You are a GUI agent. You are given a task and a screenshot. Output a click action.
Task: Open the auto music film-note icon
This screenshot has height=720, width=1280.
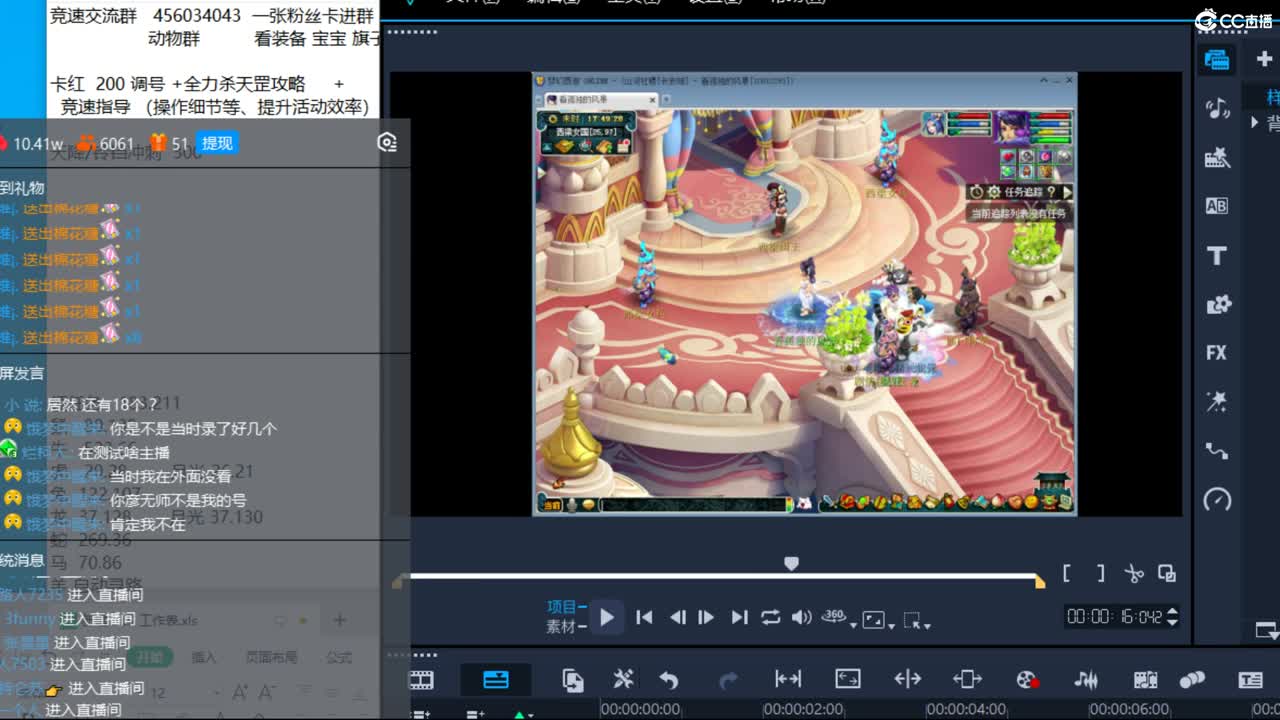1146,680
